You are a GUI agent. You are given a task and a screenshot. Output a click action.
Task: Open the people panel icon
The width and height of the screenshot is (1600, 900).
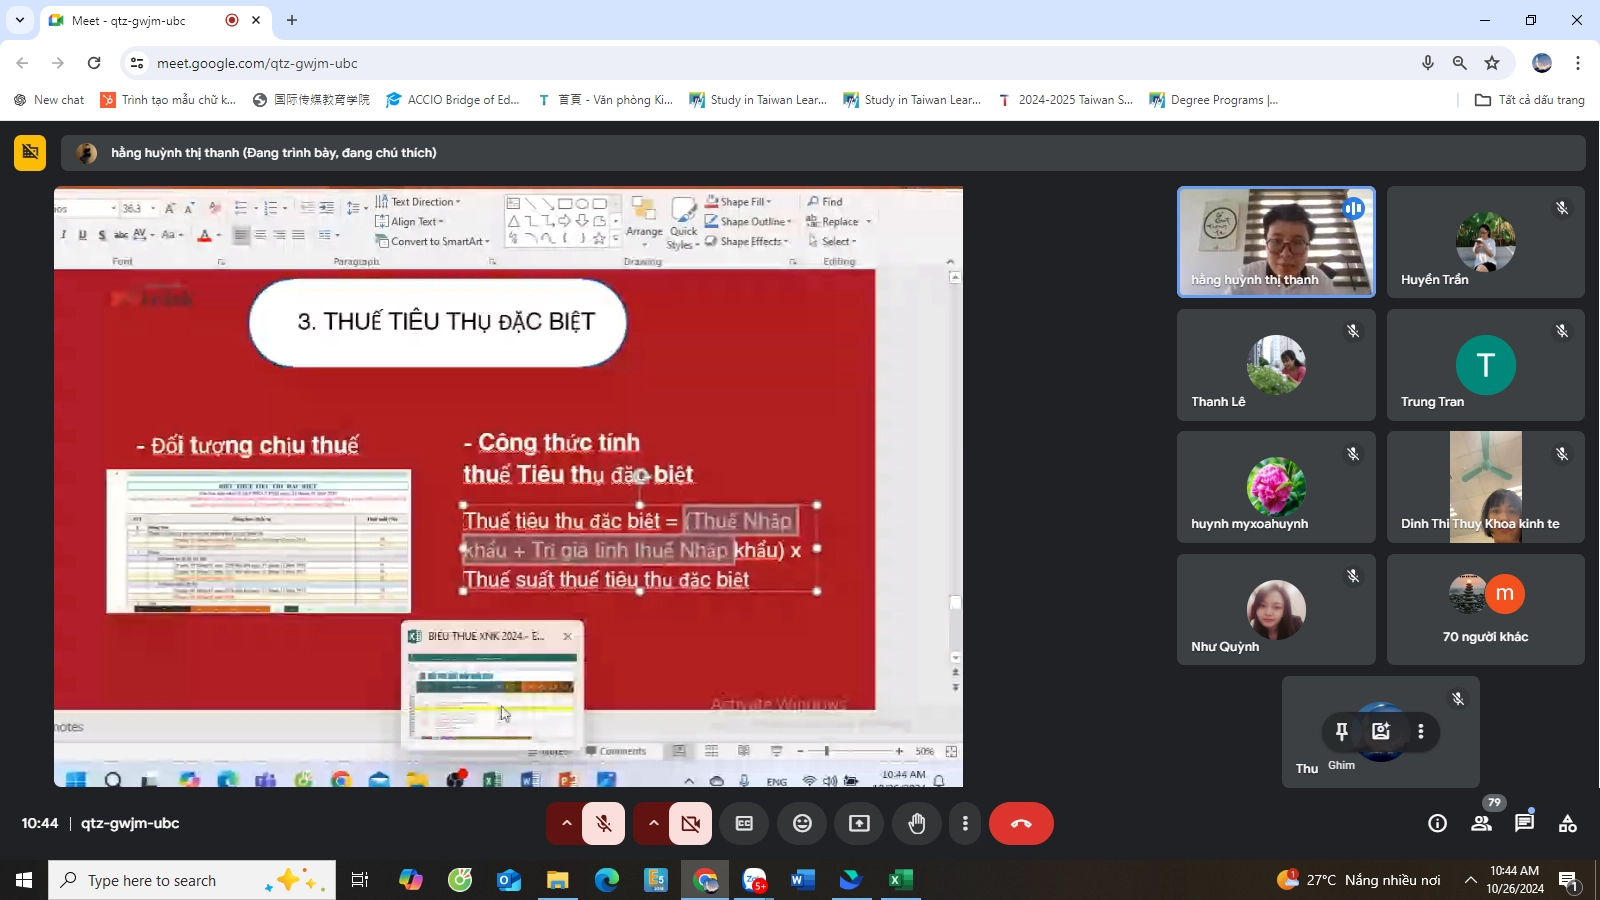click(1481, 823)
